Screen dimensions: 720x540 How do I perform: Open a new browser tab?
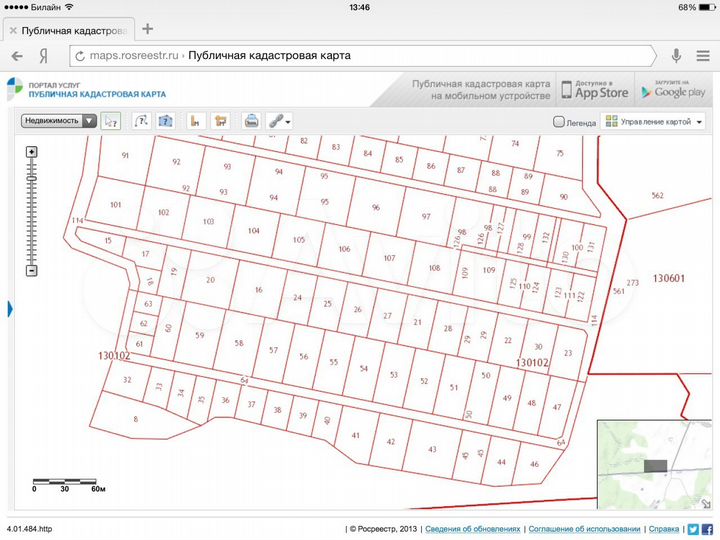click(x=147, y=29)
